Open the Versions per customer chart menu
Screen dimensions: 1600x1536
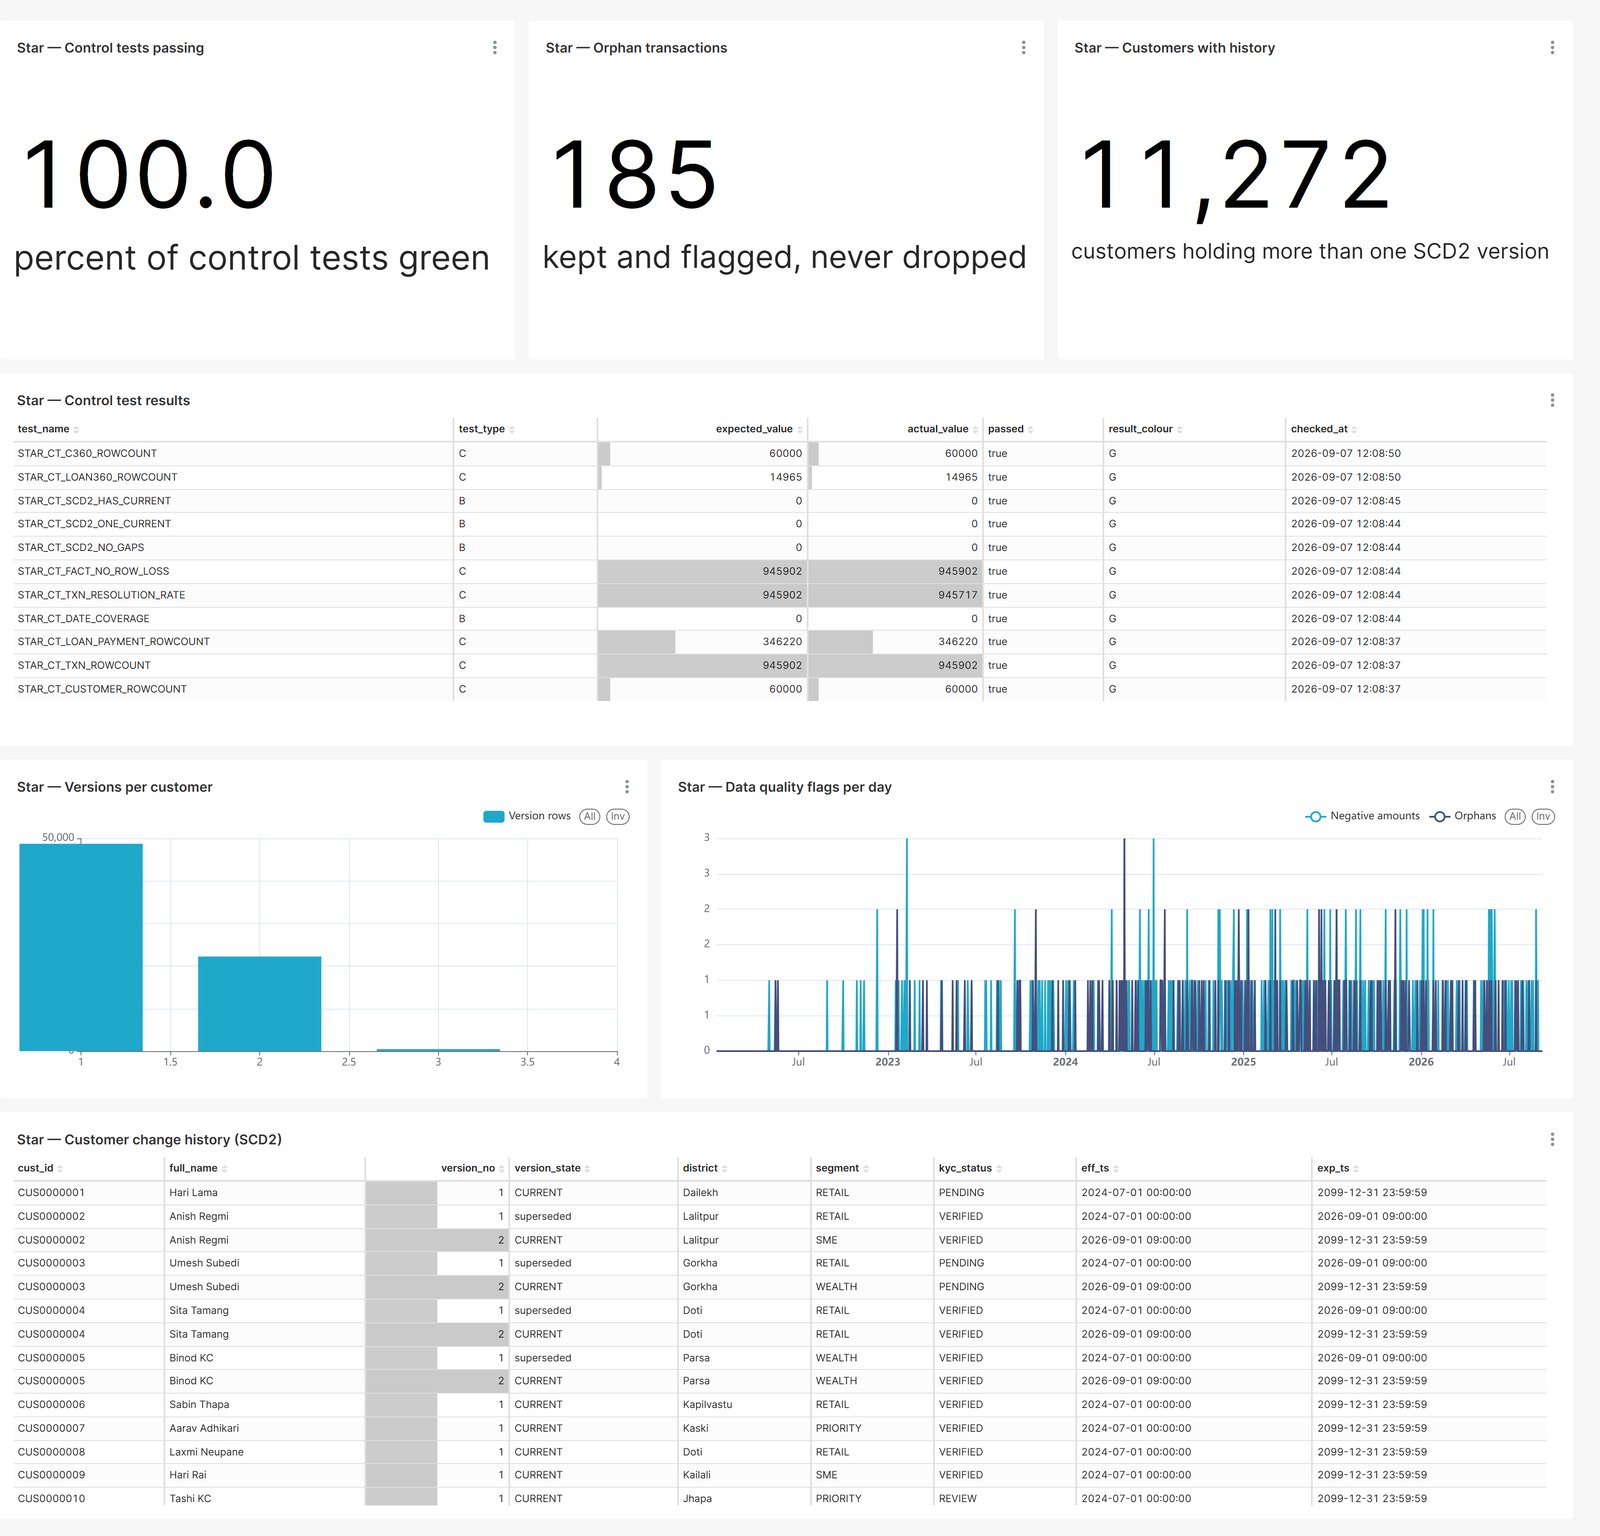coord(627,787)
